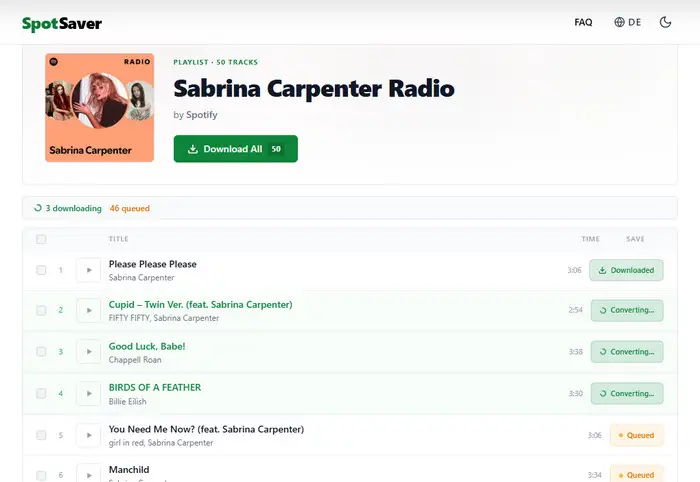The height and width of the screenshot is (482, 700).
Task: Play preview of Please Please Please
Action: [88, 270]
